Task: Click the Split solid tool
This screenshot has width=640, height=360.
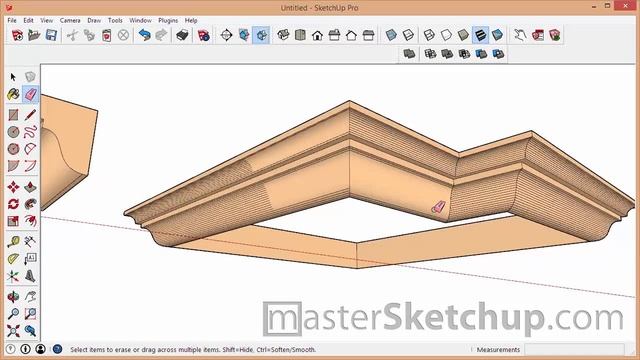Action: tap(498, 53)
